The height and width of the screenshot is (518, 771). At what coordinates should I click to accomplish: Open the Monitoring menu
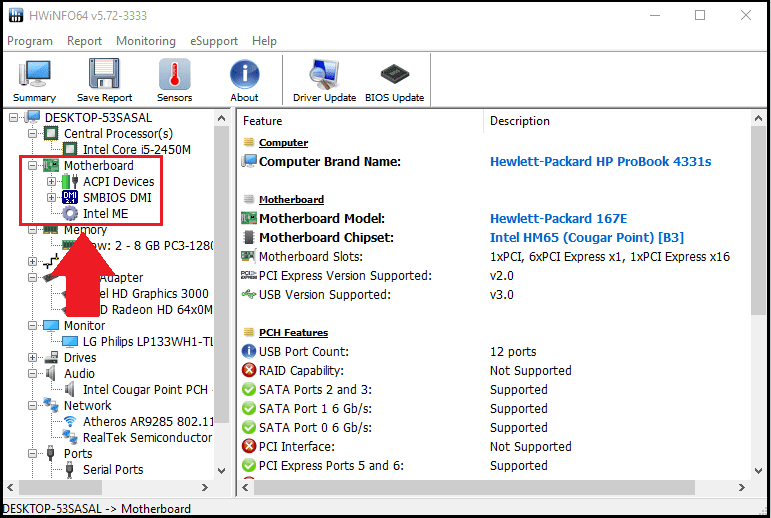145,41
